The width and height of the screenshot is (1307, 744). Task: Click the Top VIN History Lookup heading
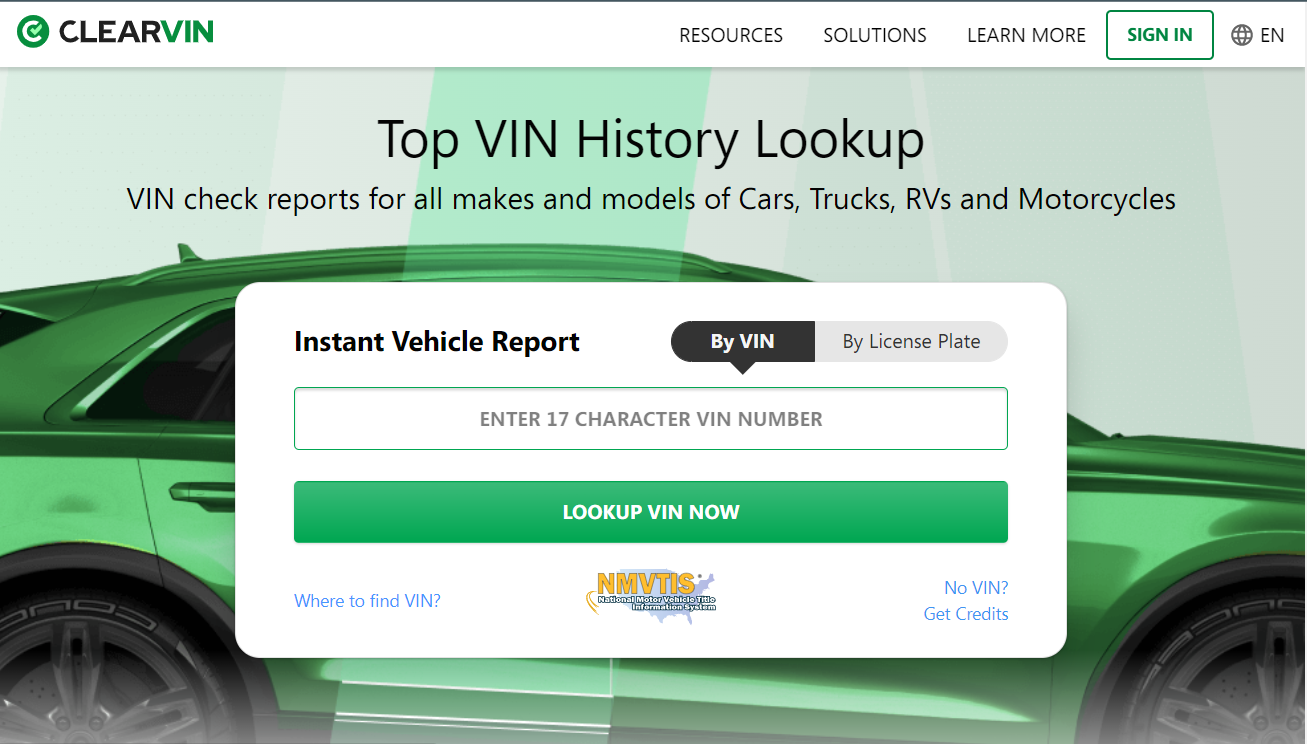tap(651, 139)
